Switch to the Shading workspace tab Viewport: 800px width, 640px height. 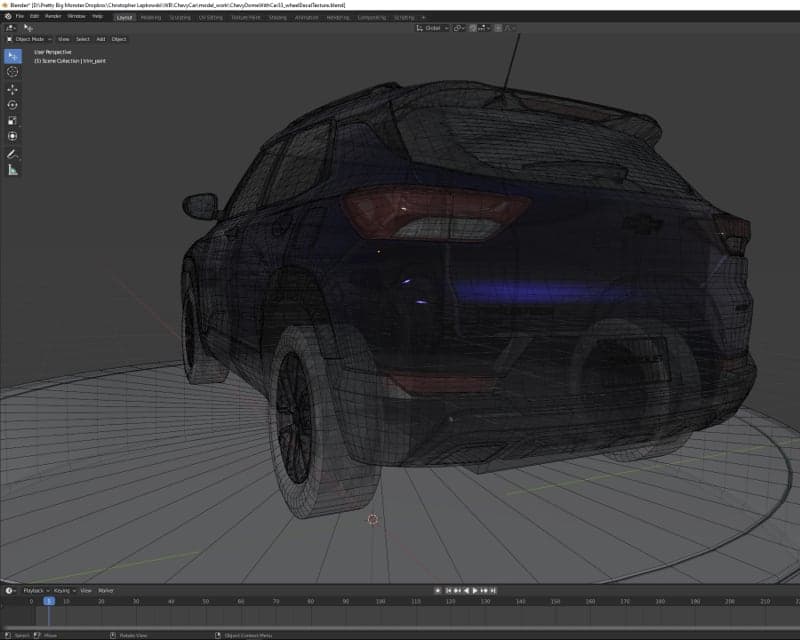pyautogui.click(x=278, y=17)
